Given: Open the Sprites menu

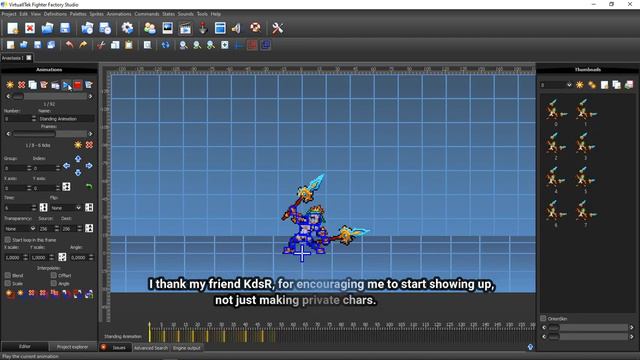Looking at the screenshot, I should [97, 14].
